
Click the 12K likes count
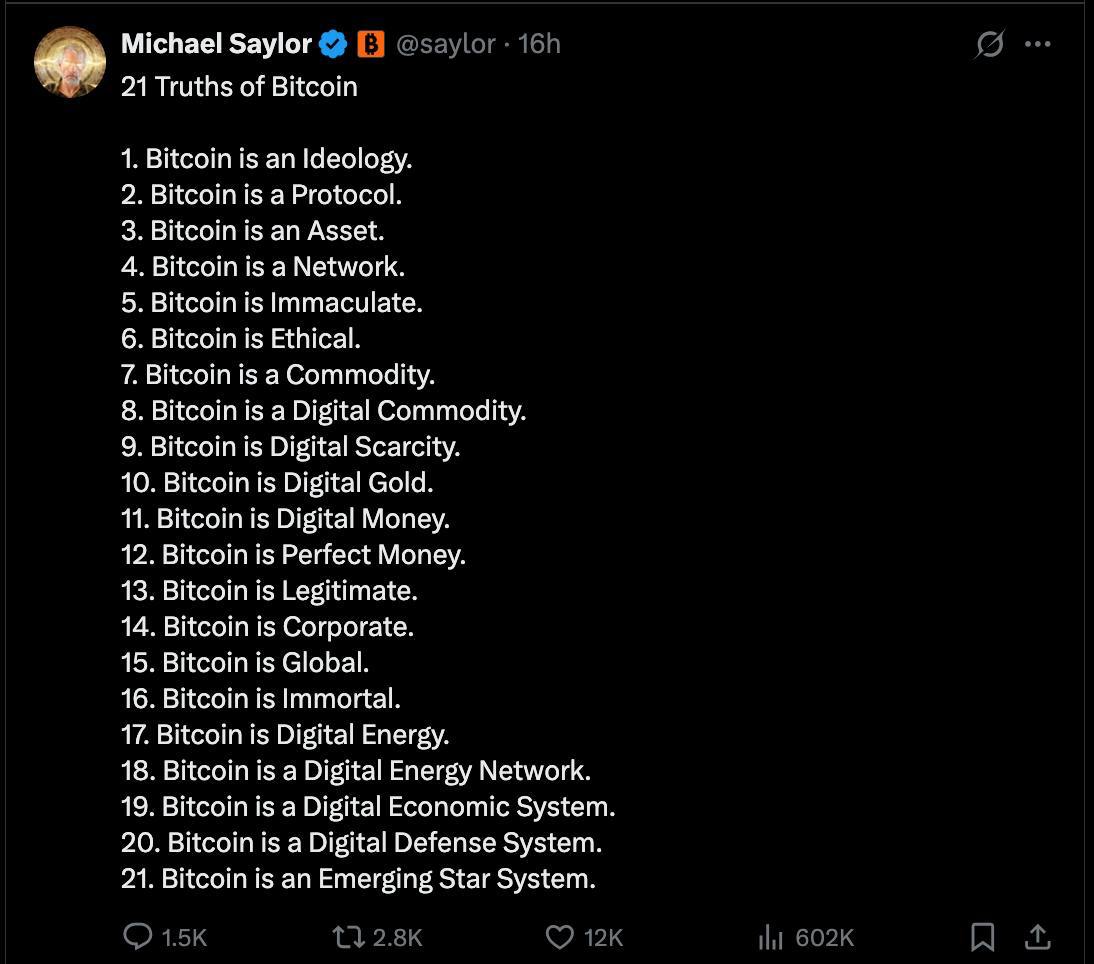603,937
